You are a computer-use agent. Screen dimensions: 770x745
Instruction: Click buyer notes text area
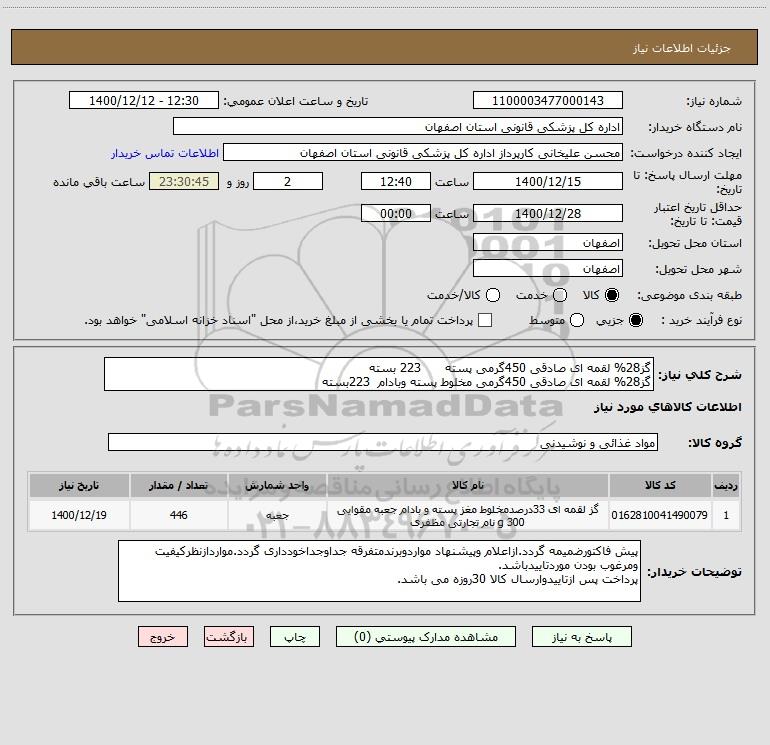[x=379, y=571]
